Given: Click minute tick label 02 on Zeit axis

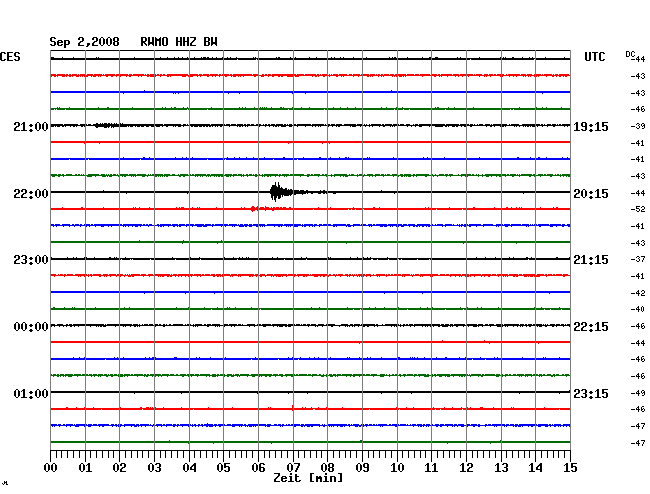Looking at the screenshot, I should coord(119,468).
